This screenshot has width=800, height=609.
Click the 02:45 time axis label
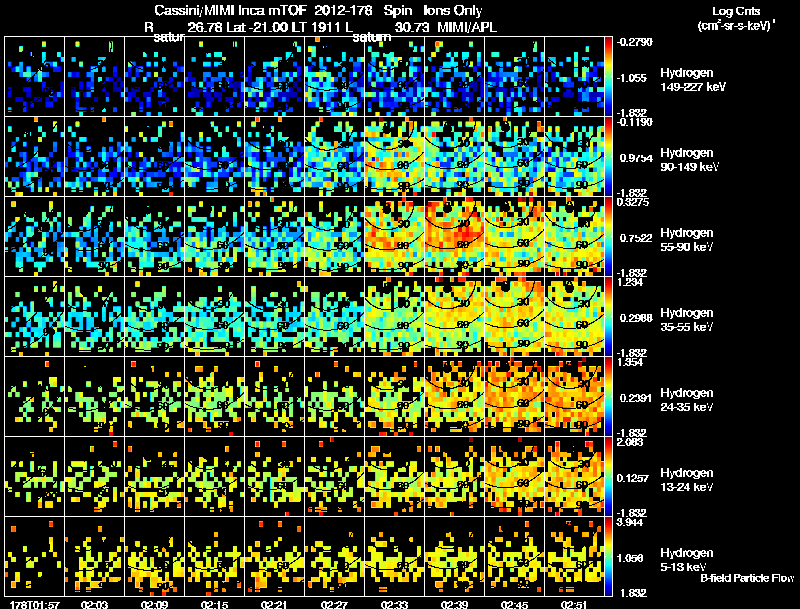(514, 605)
